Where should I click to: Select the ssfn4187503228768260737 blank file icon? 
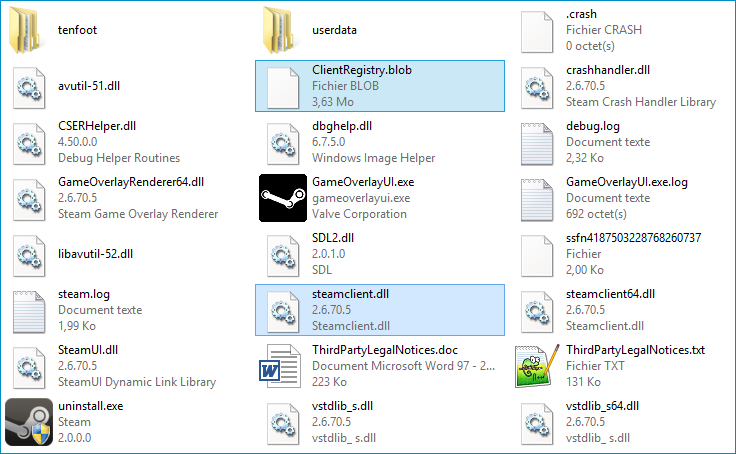pos(537,256)
